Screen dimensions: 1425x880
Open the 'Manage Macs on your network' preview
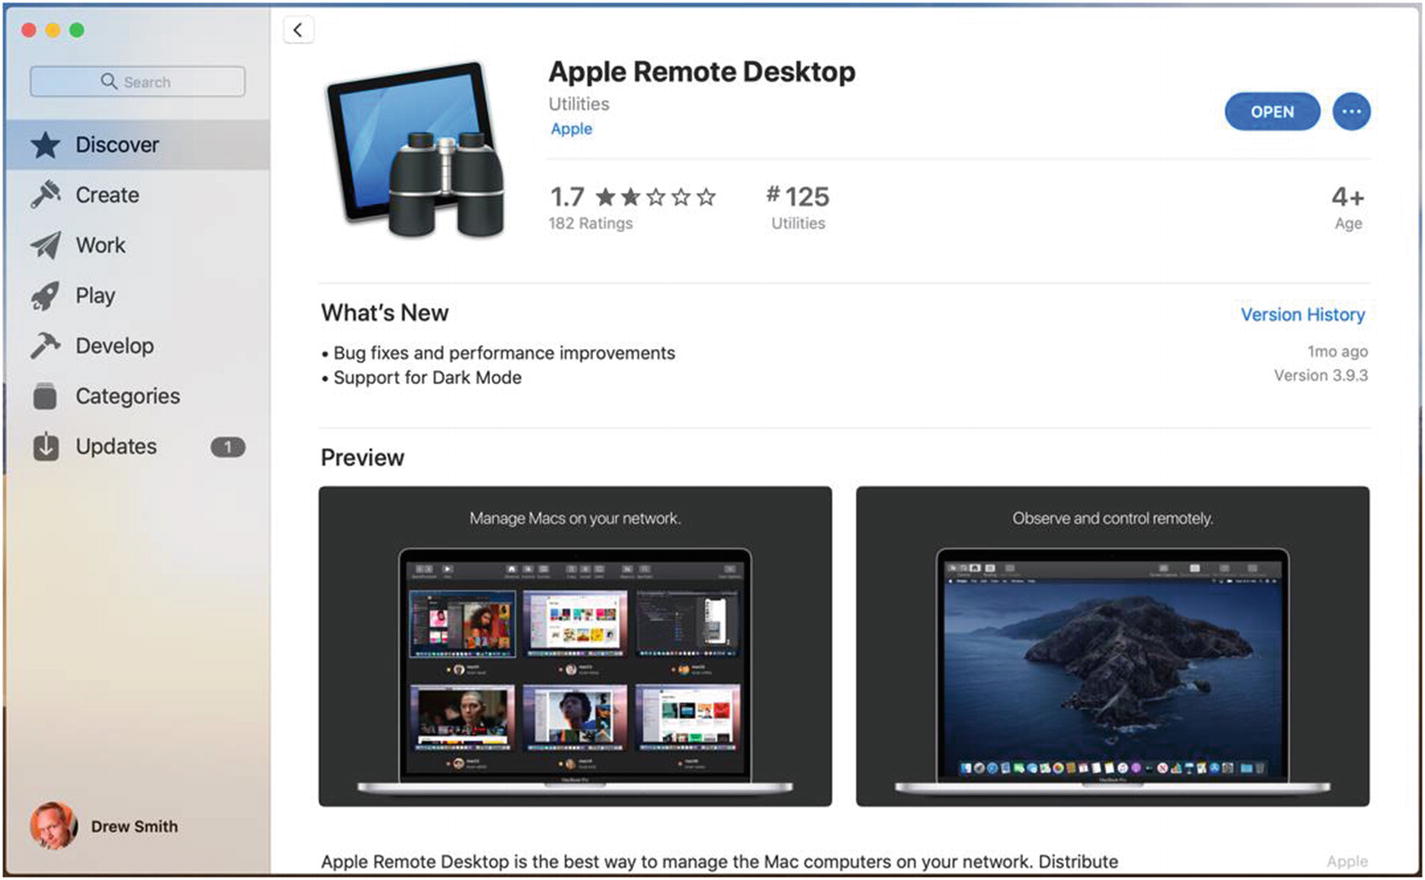tap(575, 646)
